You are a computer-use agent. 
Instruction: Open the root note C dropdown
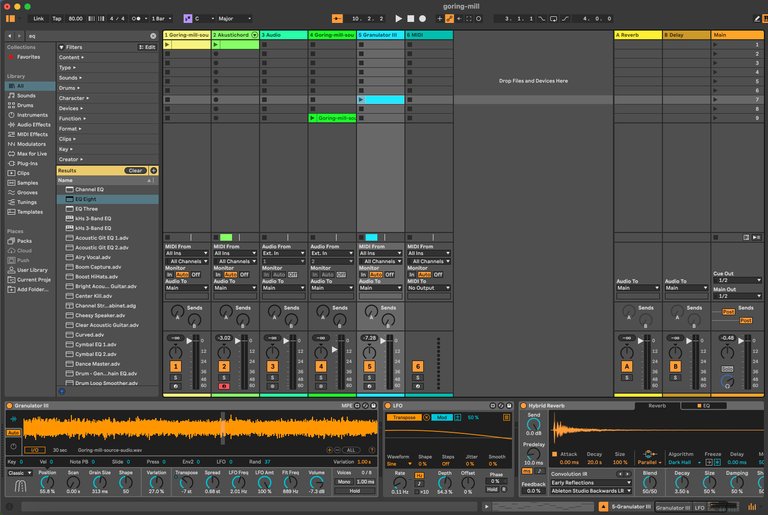[x=204, y=19]
